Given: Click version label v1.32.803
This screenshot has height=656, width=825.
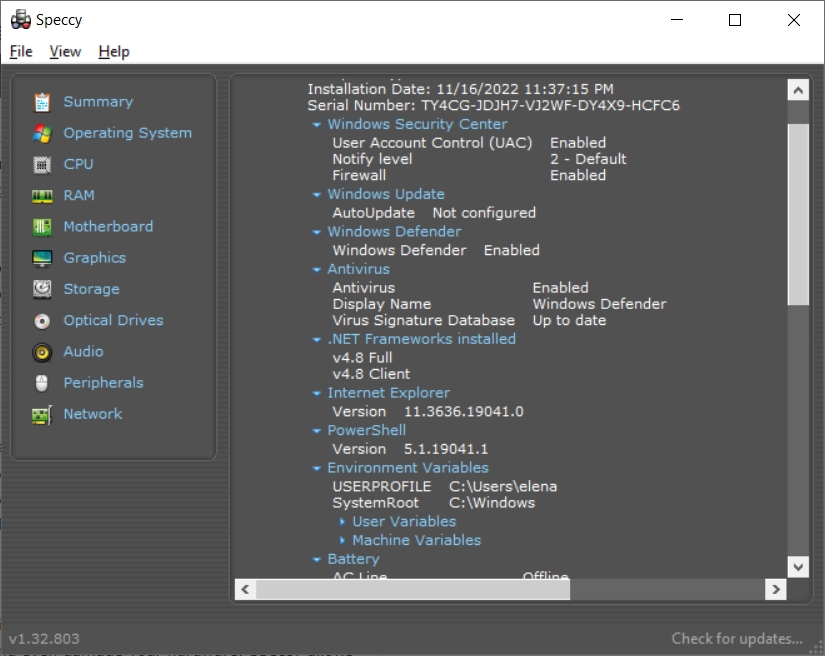Looking at the screenshot, I should [x=44, y=639].
